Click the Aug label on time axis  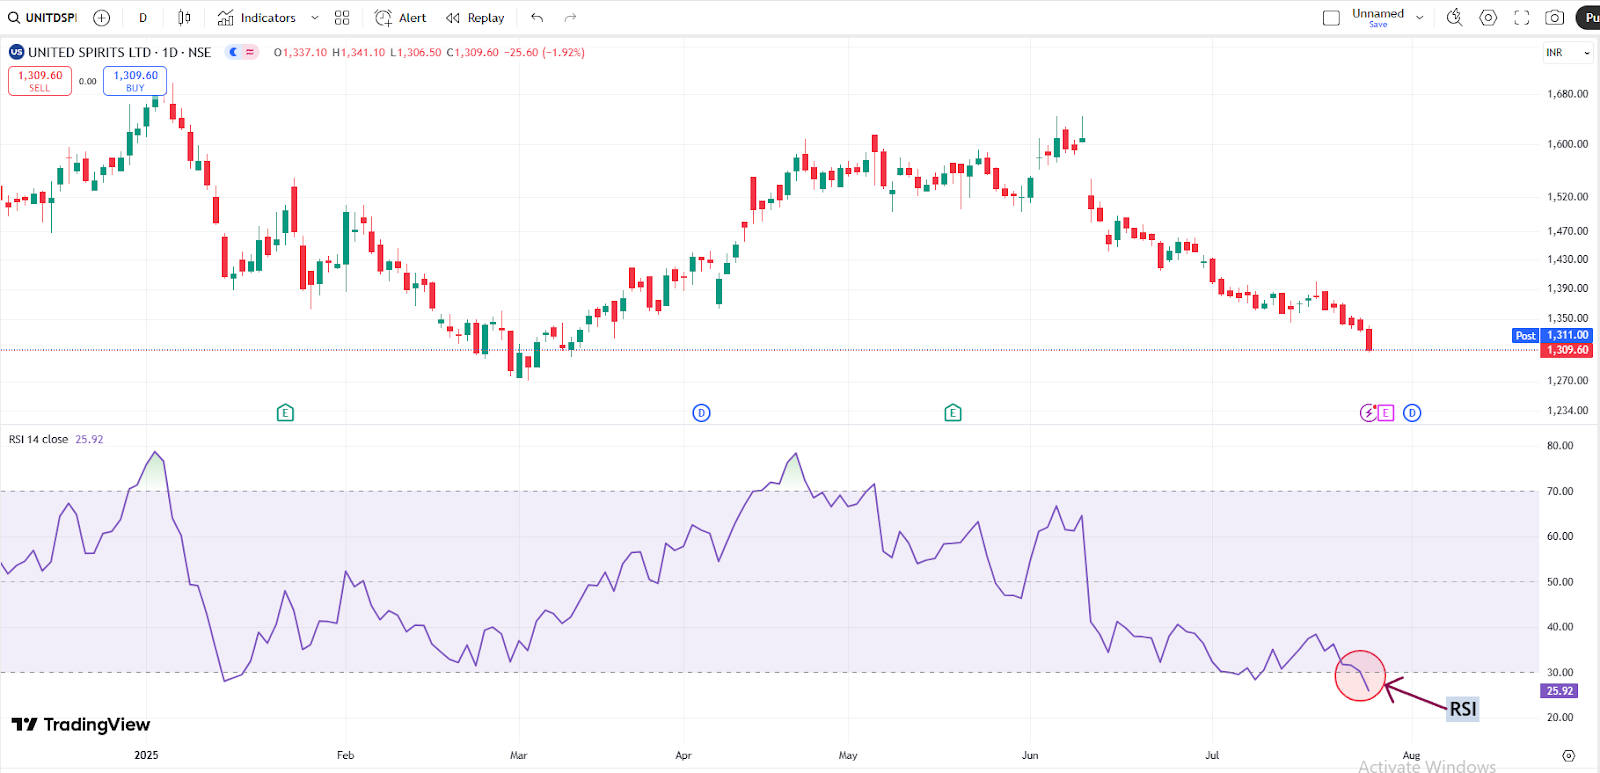[x=1412, y=755]
